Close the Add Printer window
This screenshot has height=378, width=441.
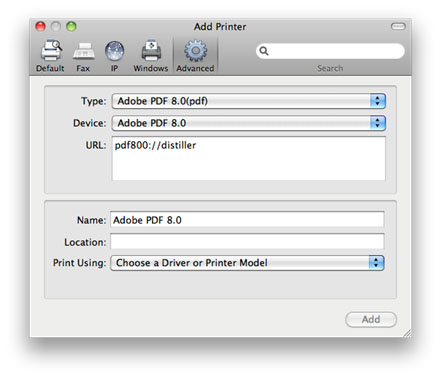(x=40, y=26)
